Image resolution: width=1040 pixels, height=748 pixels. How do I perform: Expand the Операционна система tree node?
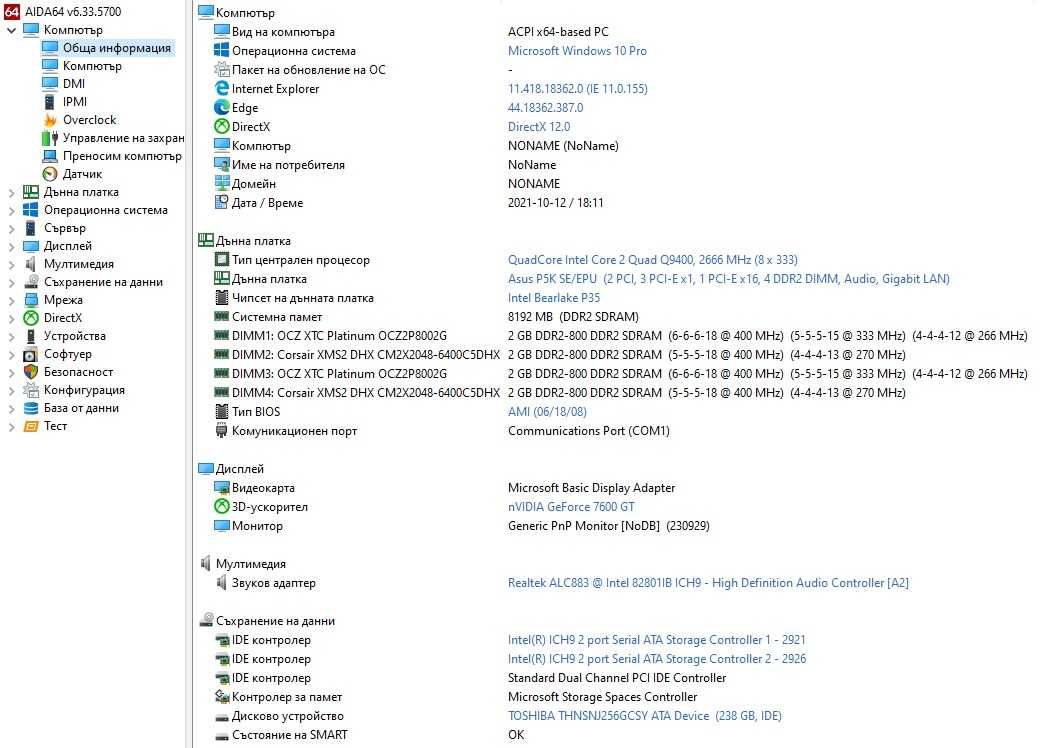click(11, 210)
